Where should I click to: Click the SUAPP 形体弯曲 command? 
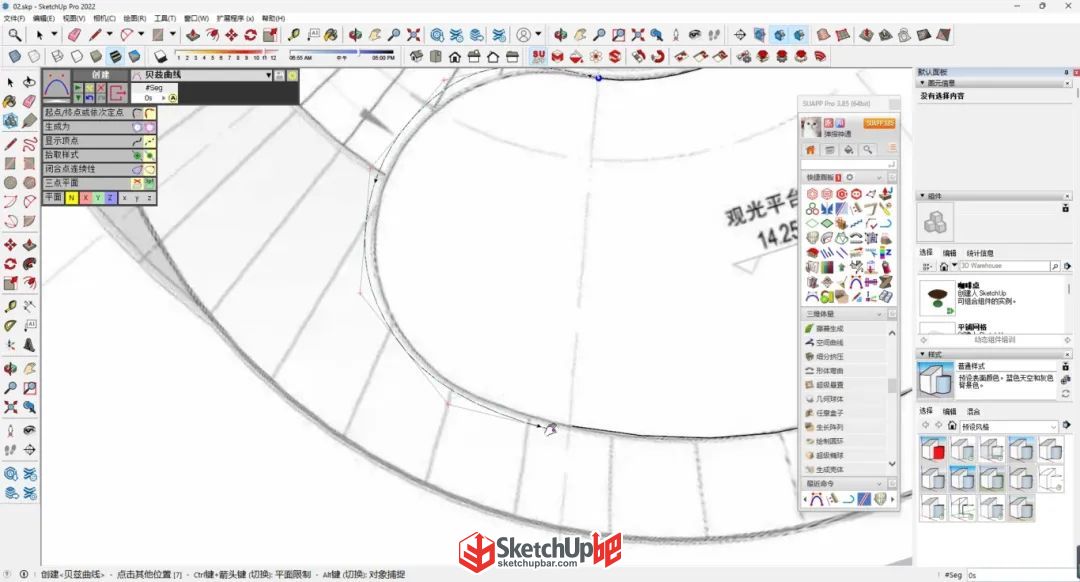829,371
